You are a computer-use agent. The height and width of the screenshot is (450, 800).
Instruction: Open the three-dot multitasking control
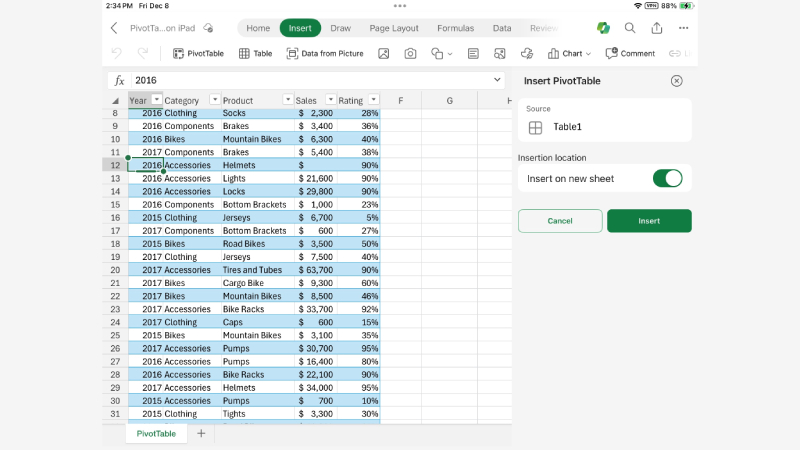400,6
